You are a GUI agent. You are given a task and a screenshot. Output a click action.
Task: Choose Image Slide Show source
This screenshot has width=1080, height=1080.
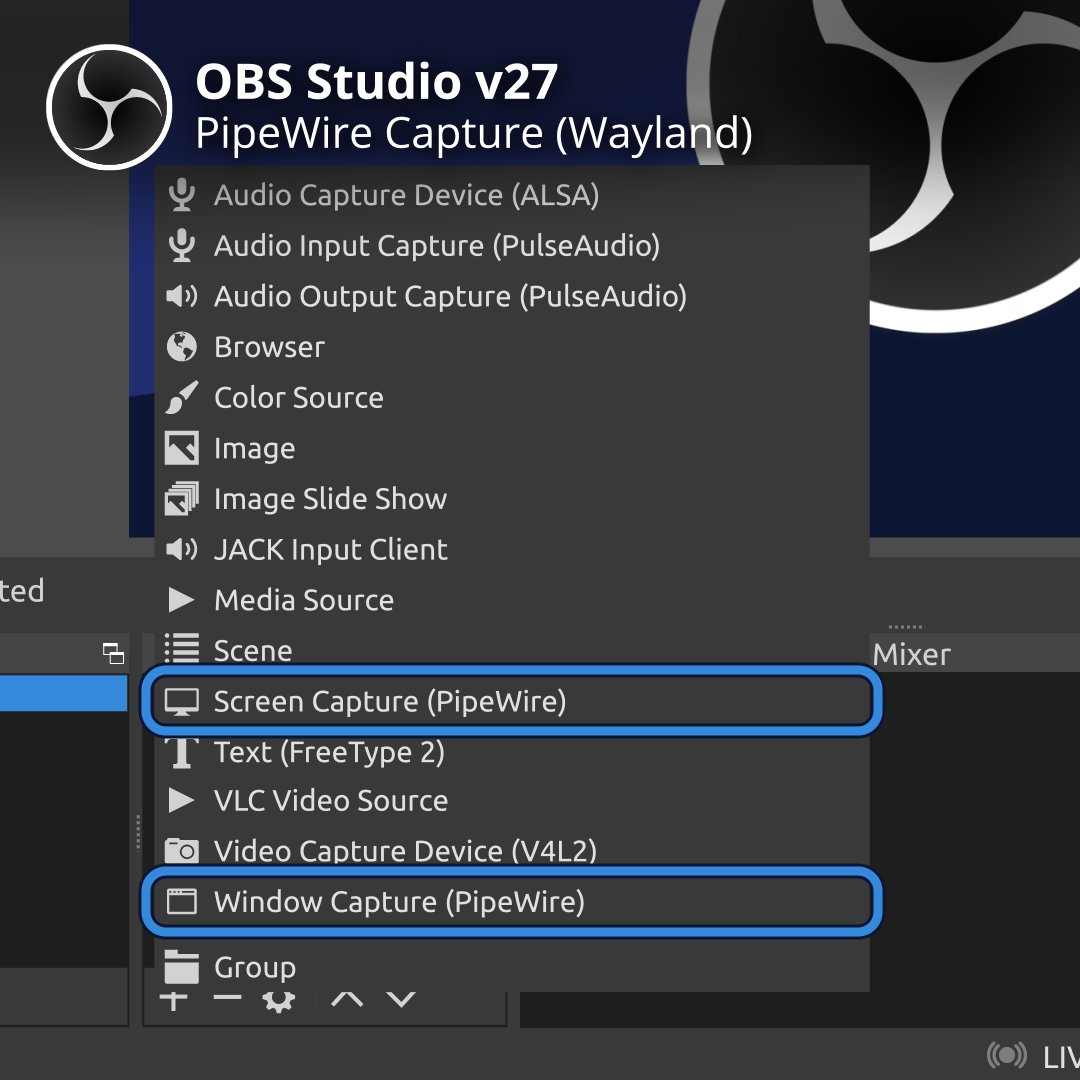pos(512,499)
